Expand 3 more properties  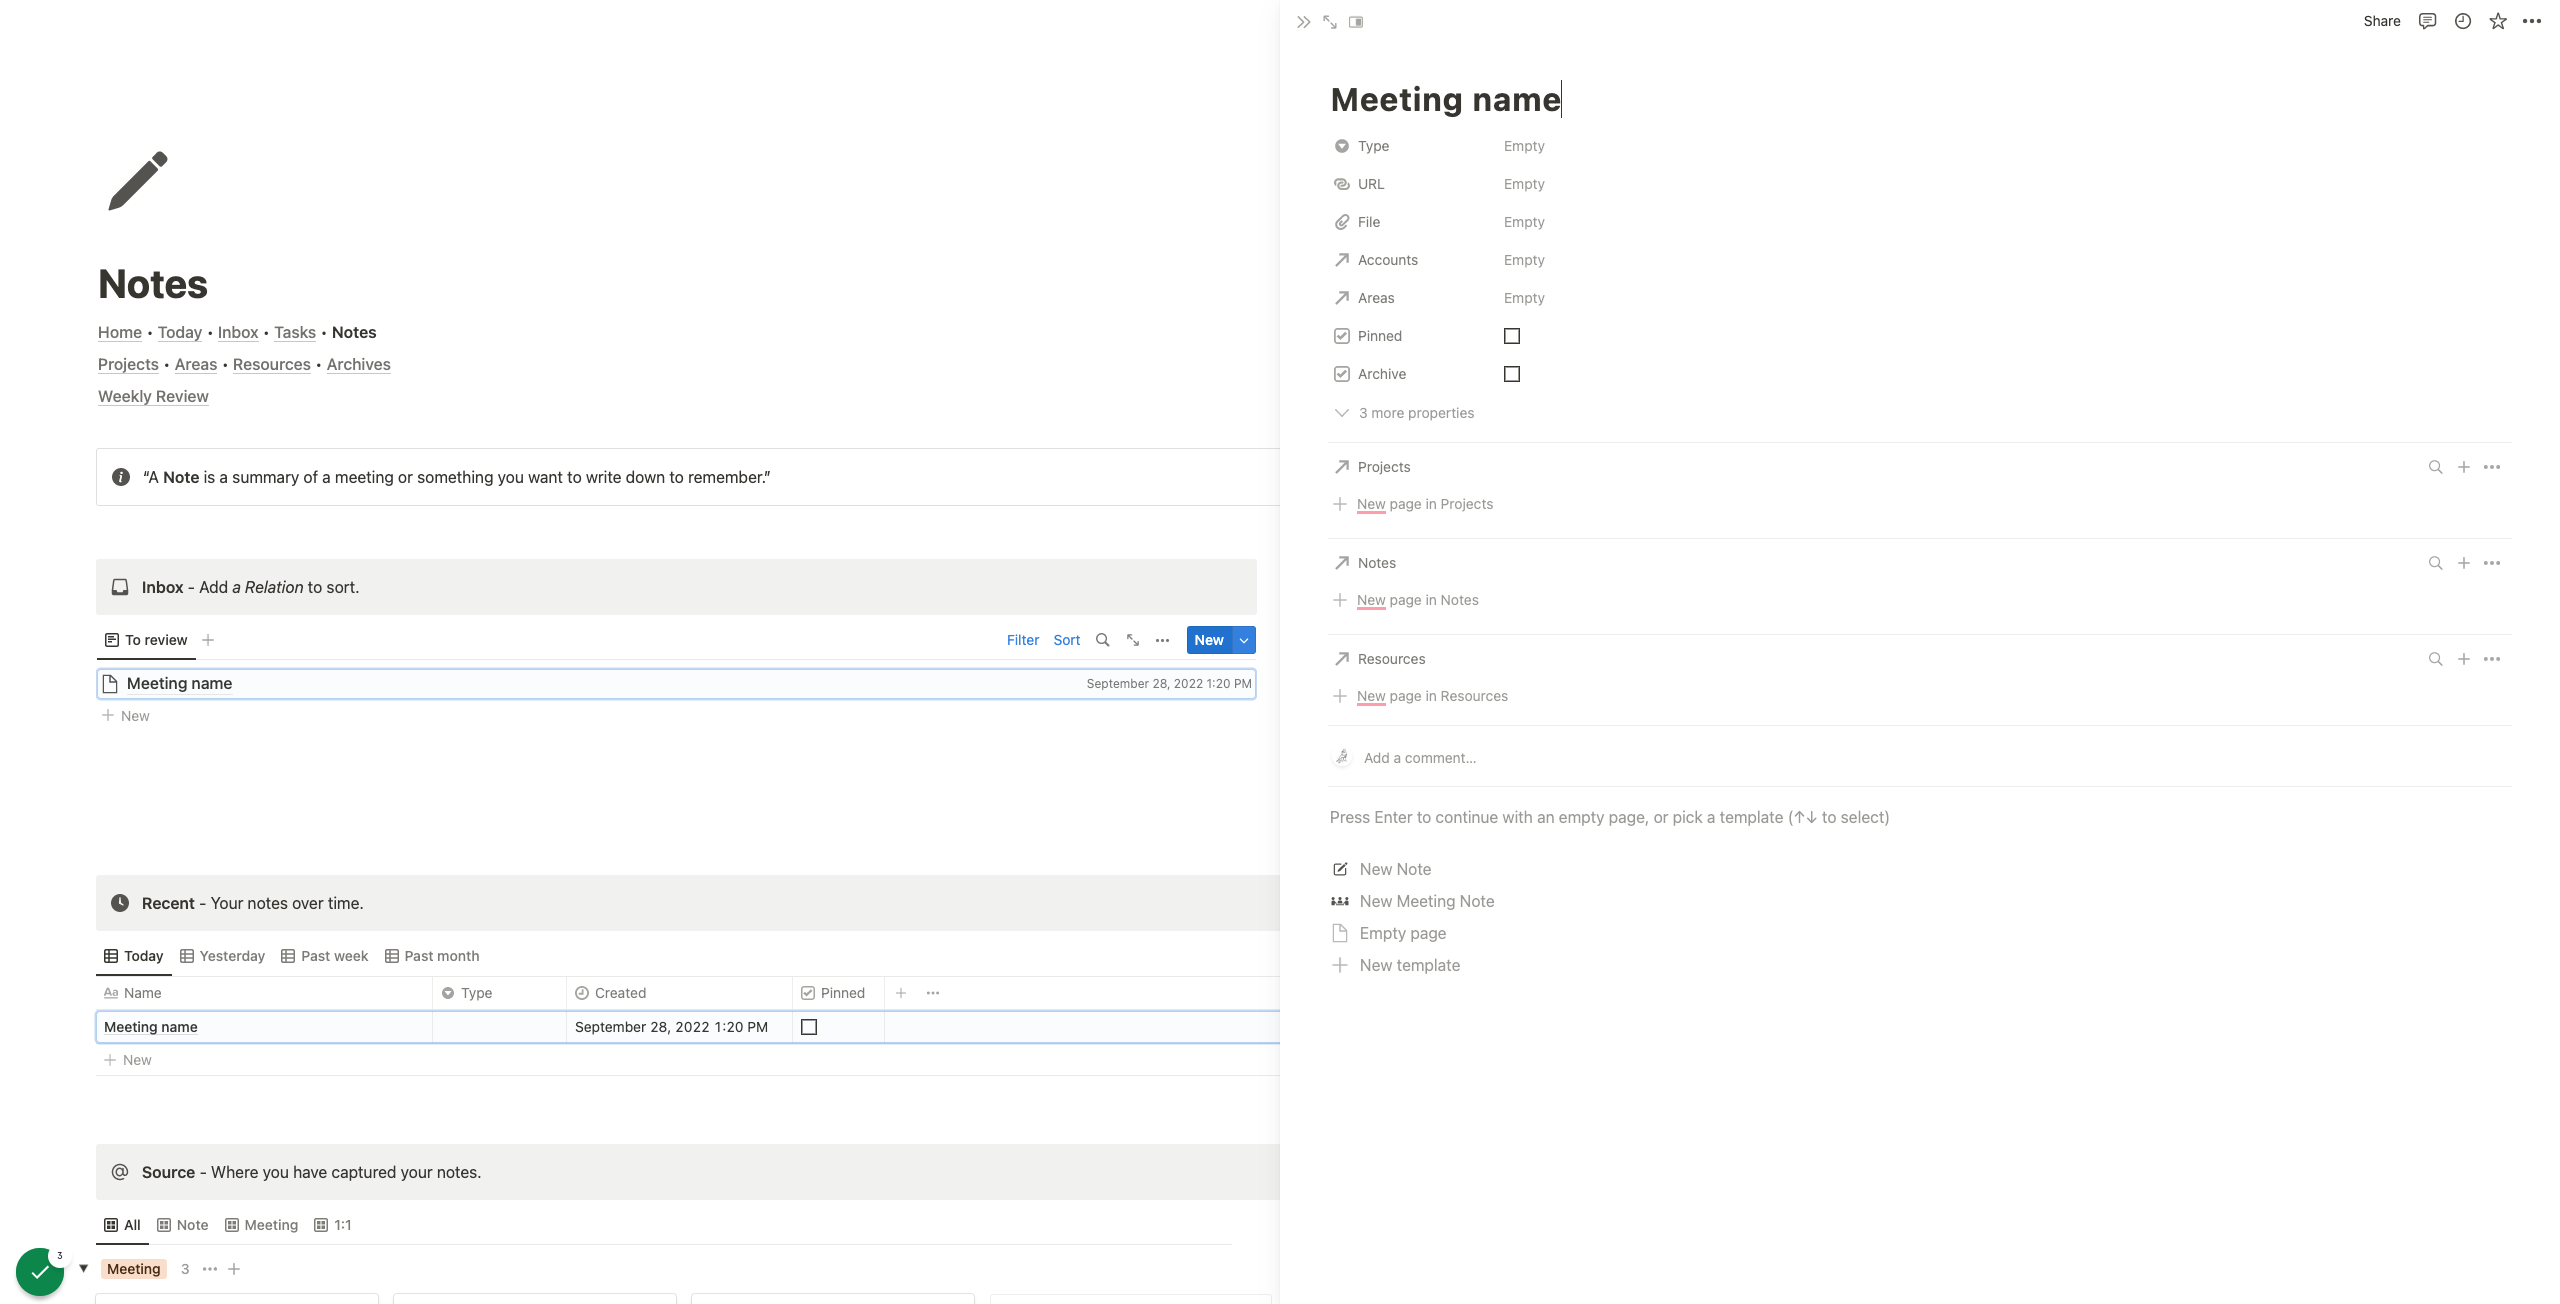(1404, 413)
